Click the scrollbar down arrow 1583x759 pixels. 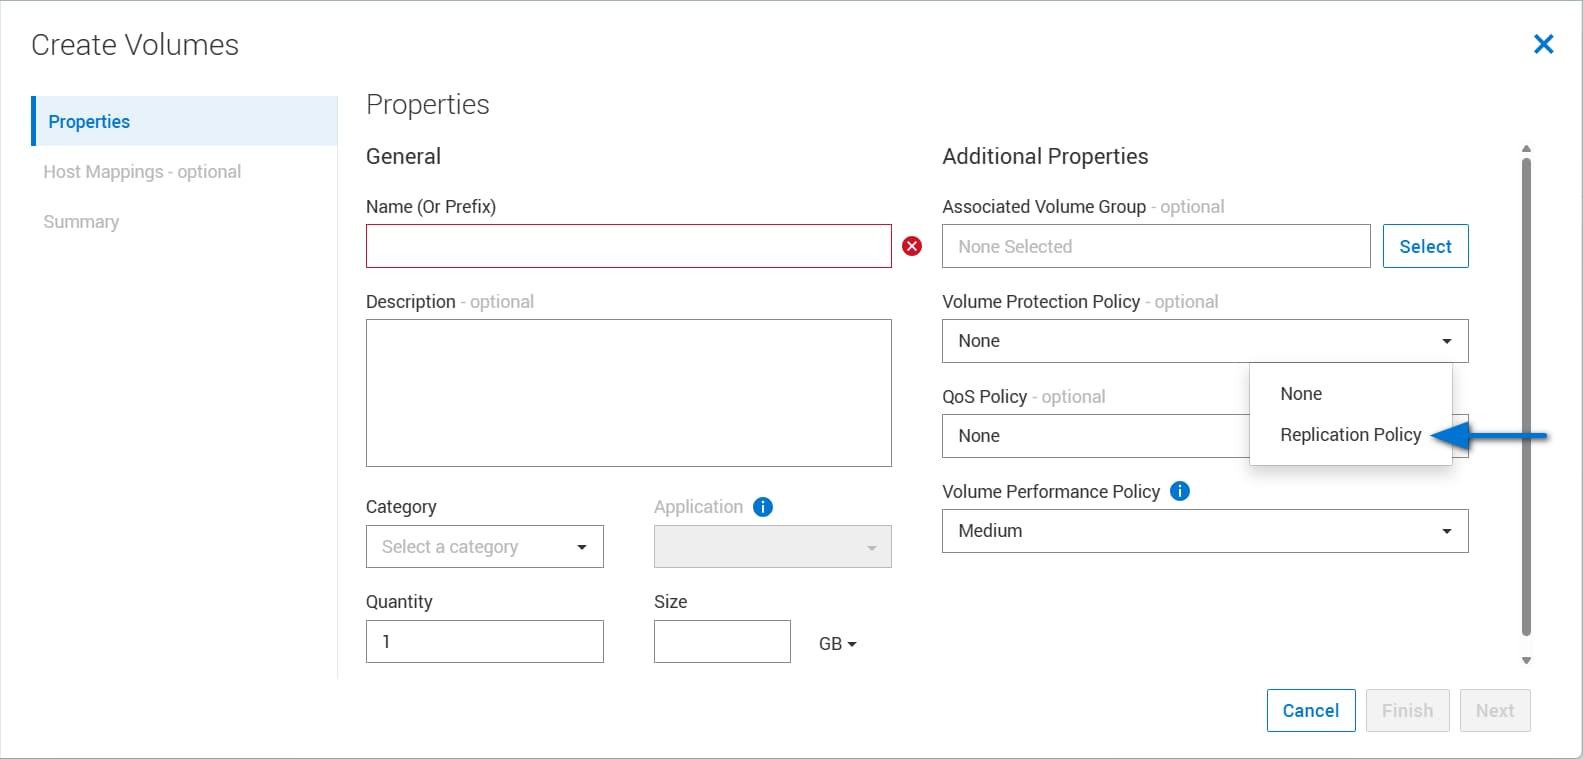[x=1526, y=660]
